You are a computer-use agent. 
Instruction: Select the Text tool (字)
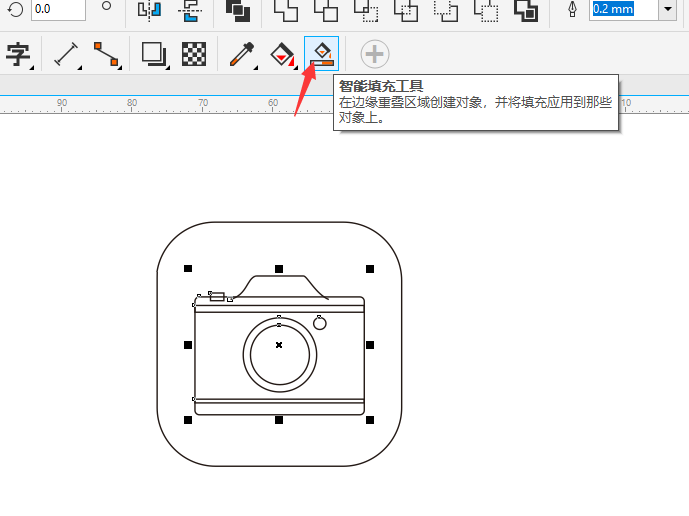(x=18, y=55)
